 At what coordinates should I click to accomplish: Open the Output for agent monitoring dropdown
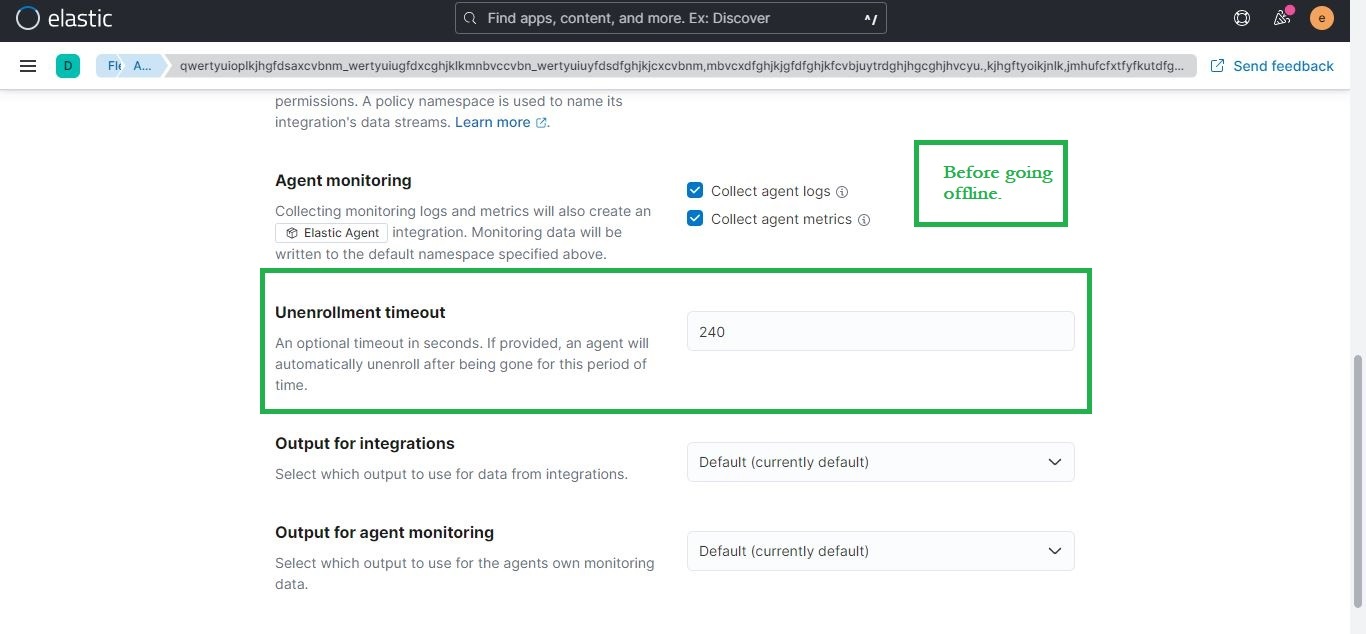pos(879,551)
